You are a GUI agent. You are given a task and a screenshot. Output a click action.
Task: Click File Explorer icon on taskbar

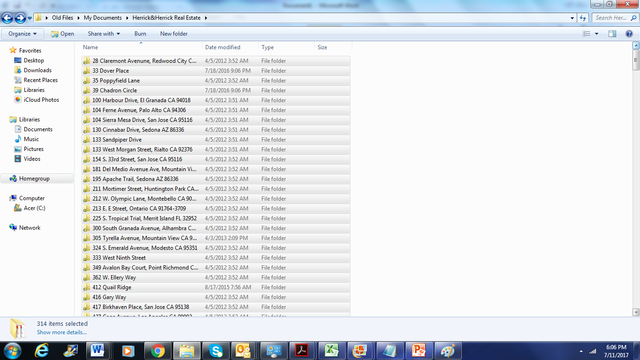pyautogui.click(x=187, y=351)
